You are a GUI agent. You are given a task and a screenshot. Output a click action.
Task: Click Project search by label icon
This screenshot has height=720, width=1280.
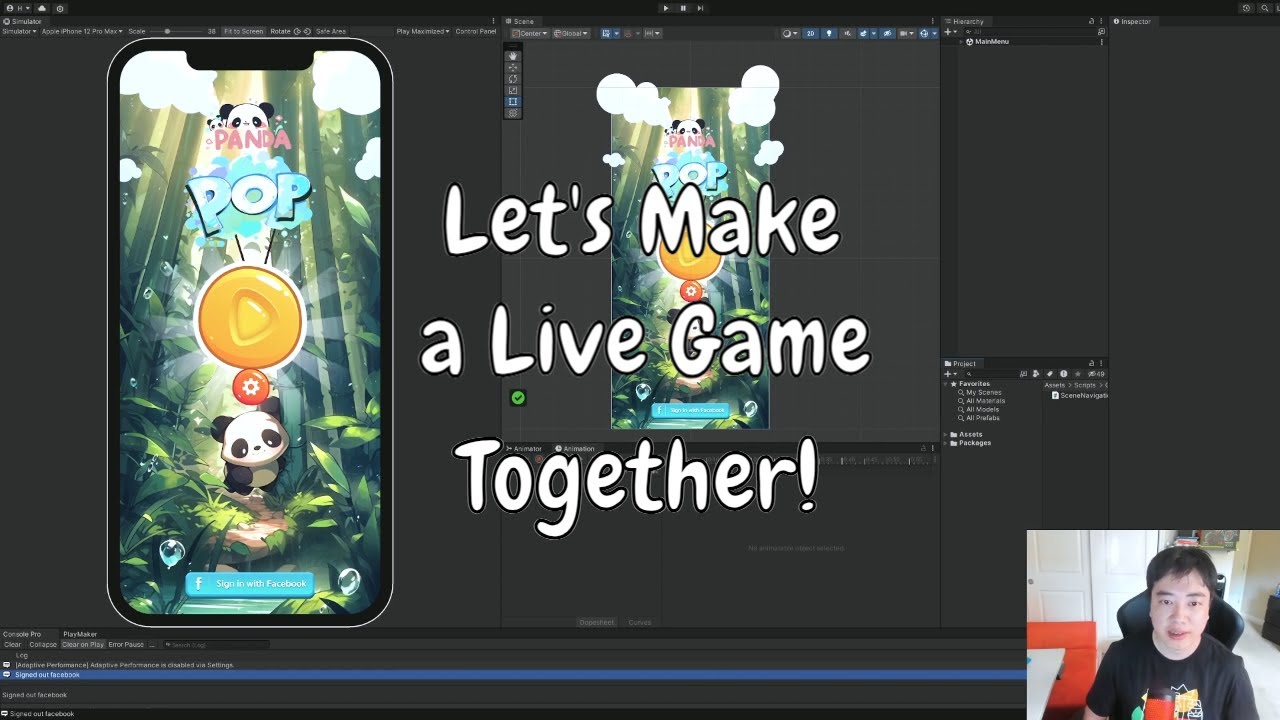[1050, 374]
